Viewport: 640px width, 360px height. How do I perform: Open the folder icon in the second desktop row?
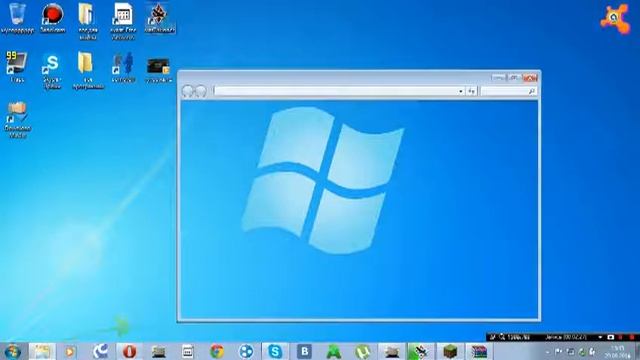click(87, 69)
